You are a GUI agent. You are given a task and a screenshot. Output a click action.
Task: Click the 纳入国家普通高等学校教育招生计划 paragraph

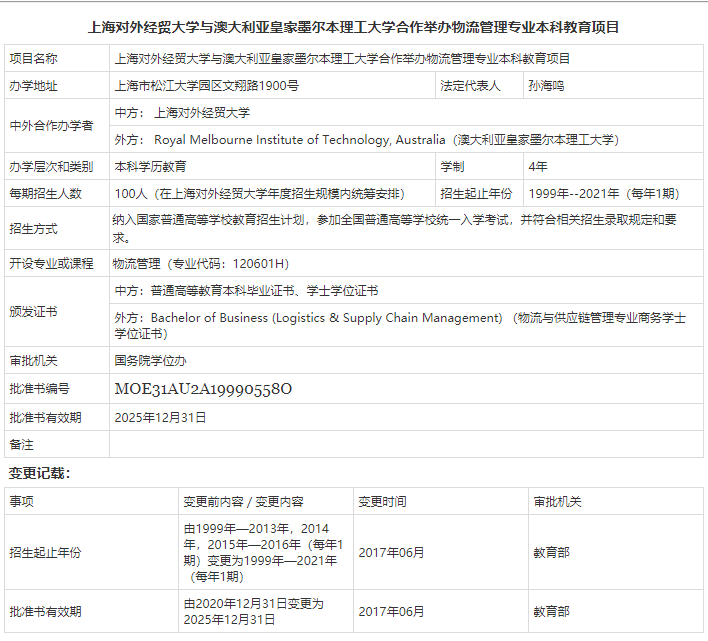point(394,228)
